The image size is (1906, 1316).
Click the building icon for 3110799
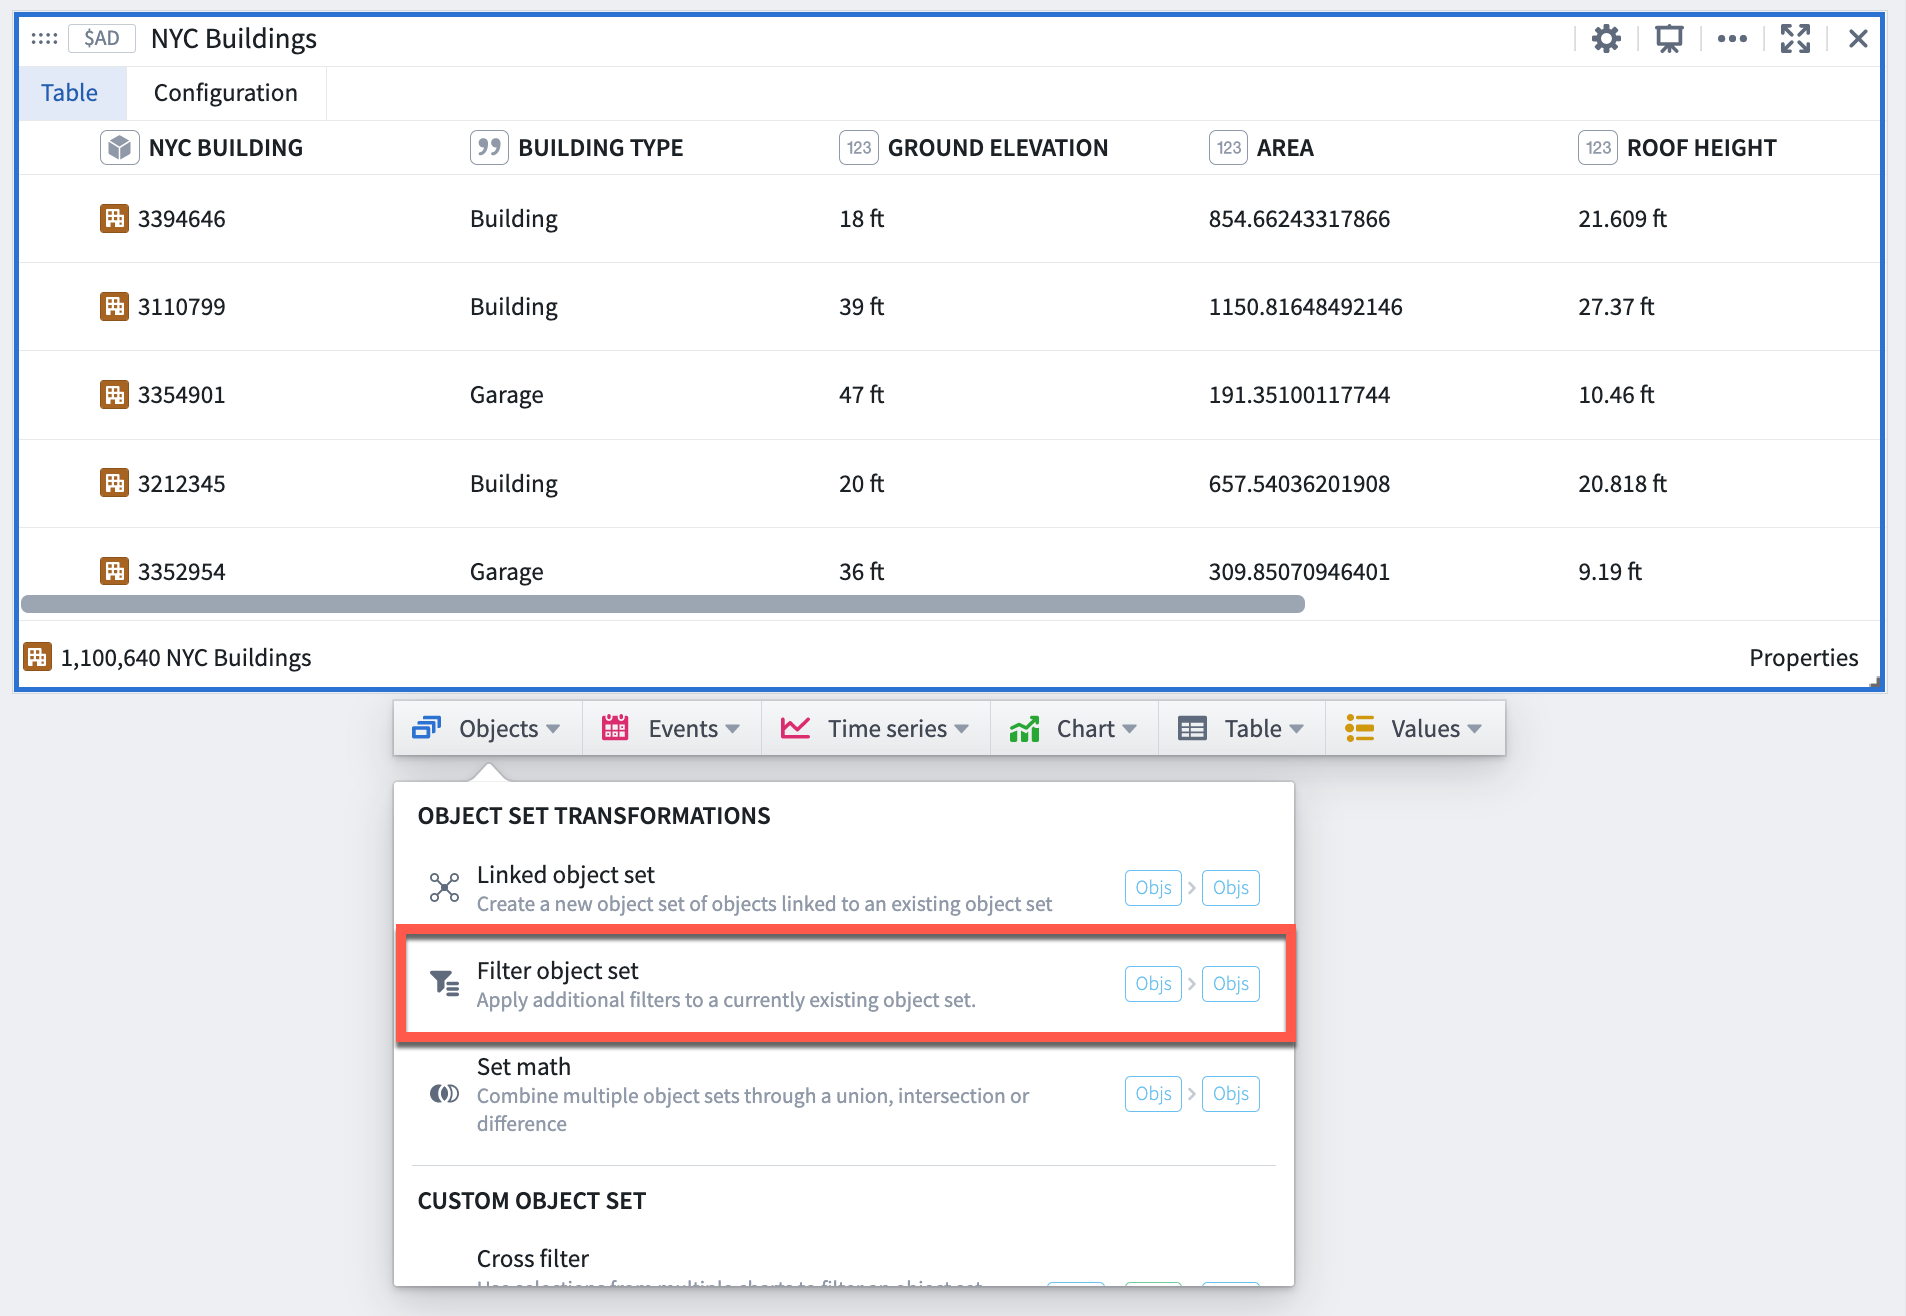pos(114,306)
